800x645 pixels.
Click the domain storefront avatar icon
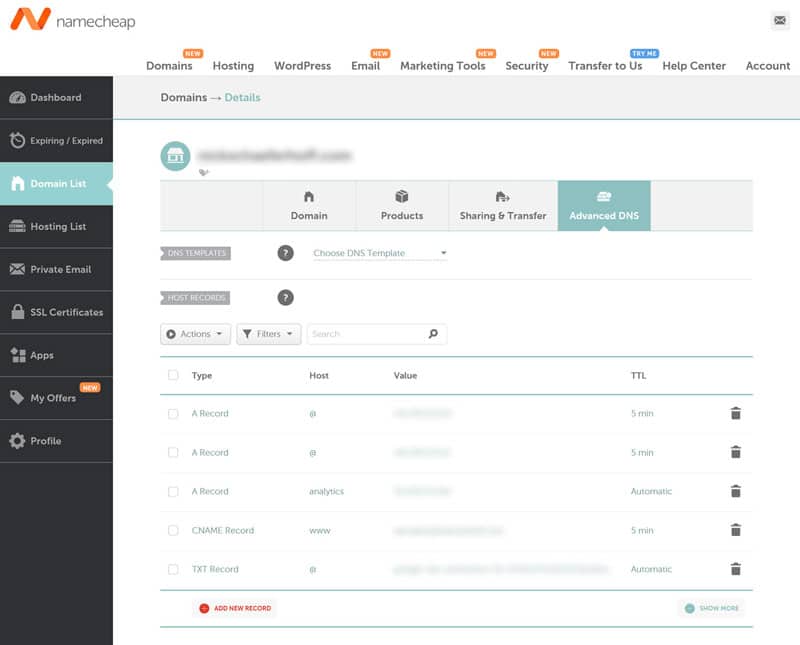tap(176, 156)
